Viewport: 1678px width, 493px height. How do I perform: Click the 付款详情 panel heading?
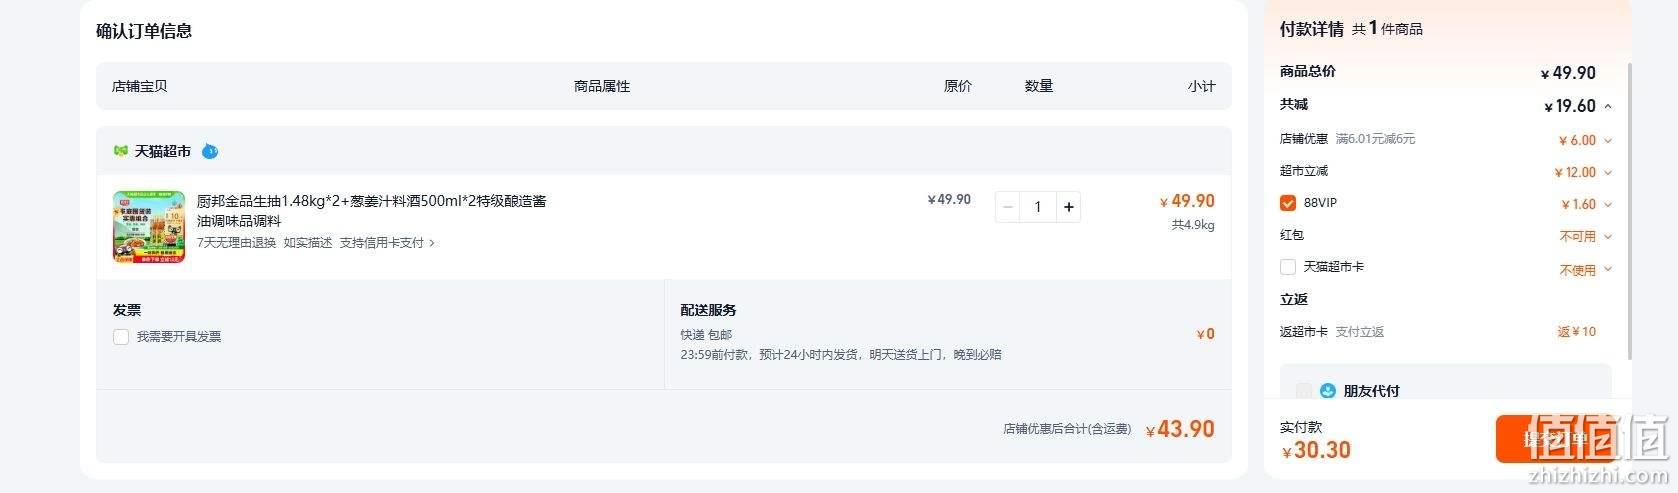point(1312,29)
